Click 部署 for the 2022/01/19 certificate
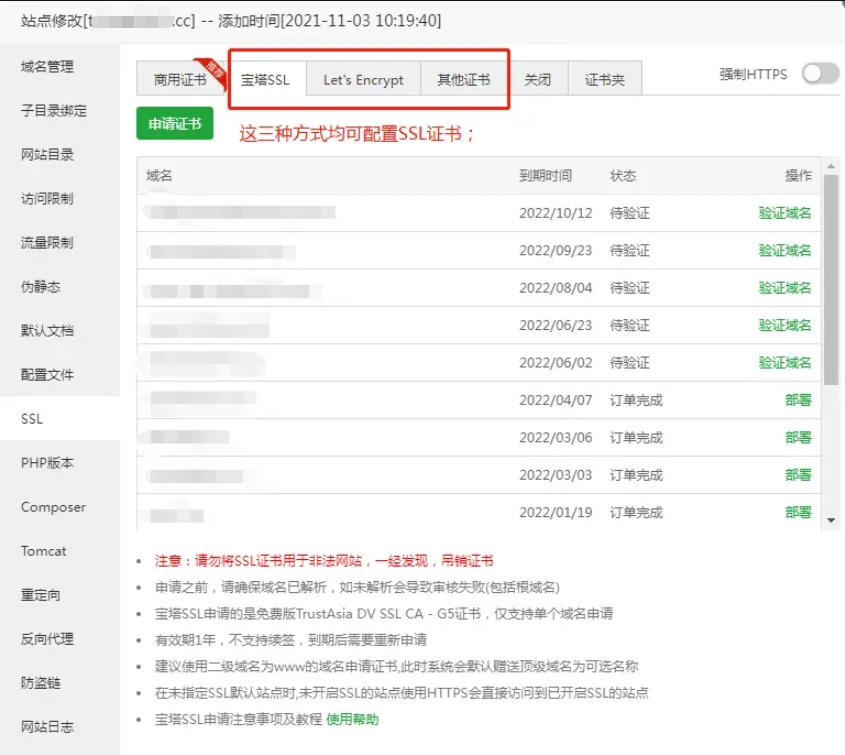The height and width of the screenshot is (755, 845). coord(798,512)
